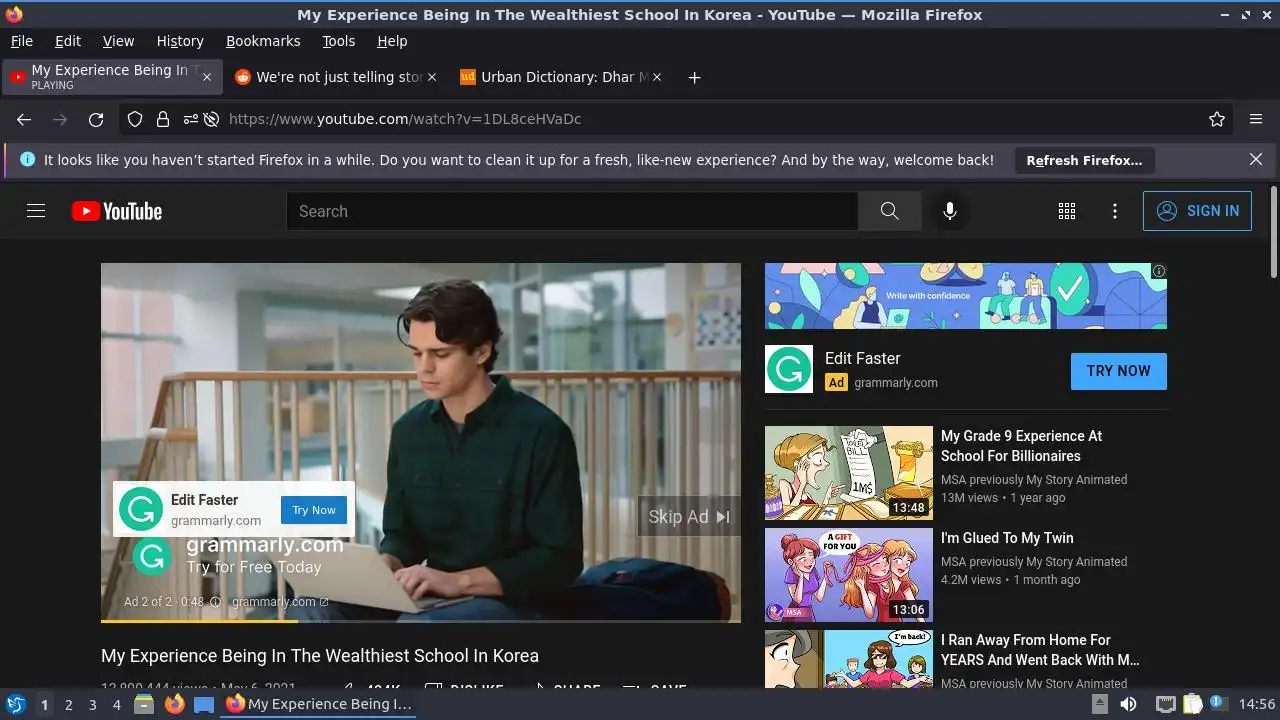Screen dimensions: 1280x720
Task: Click Try Now in video ad overlay
Action: (x=314, y=510)
